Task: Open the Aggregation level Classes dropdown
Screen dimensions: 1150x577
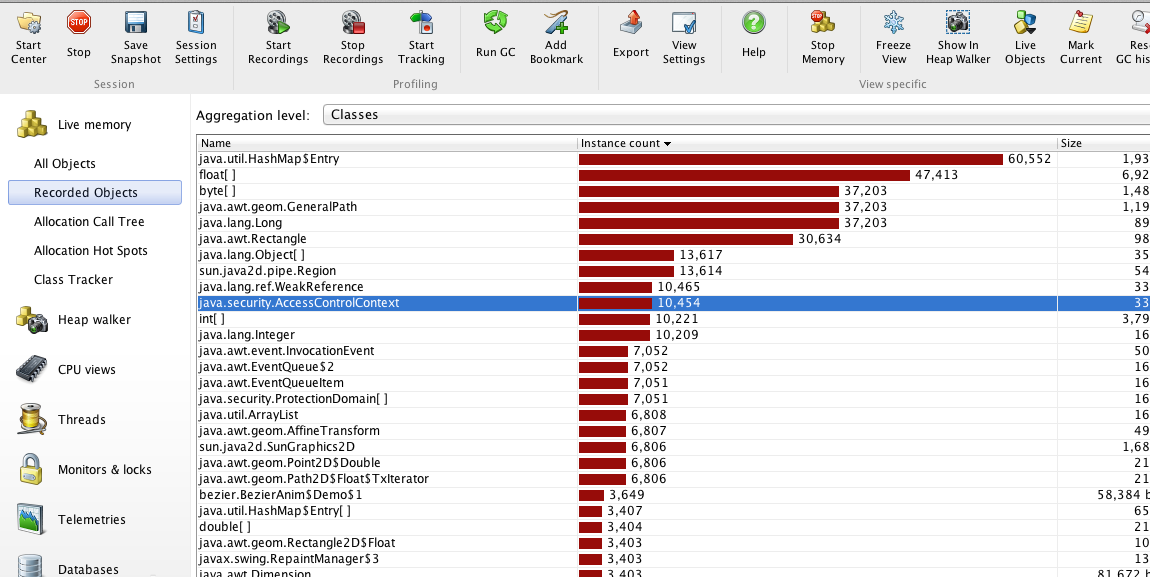Action: coord(736,114)
